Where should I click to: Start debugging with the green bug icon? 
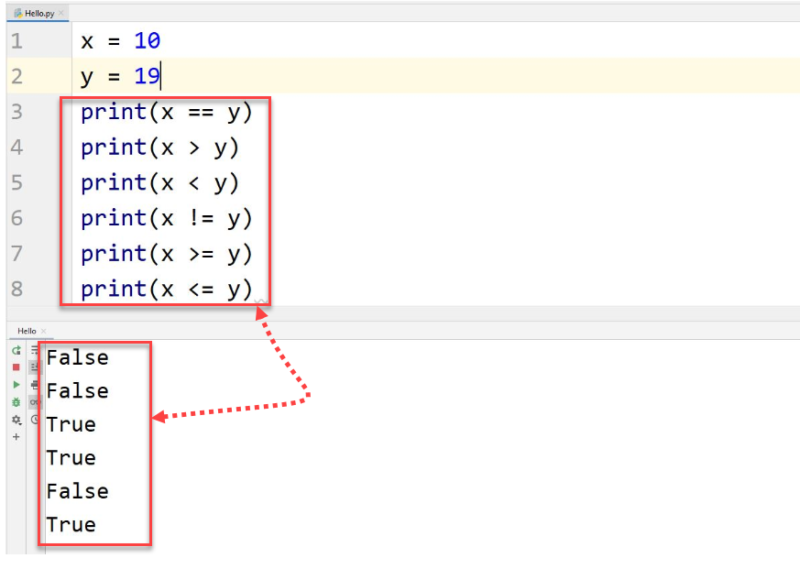[x=16, y=402]
